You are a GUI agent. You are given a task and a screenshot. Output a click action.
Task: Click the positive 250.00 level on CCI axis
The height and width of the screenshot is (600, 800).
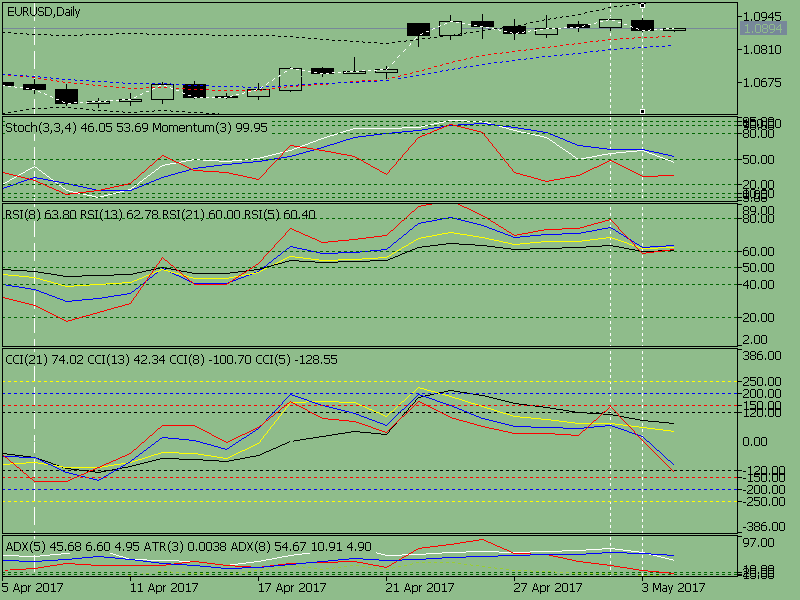click(762, 382)
